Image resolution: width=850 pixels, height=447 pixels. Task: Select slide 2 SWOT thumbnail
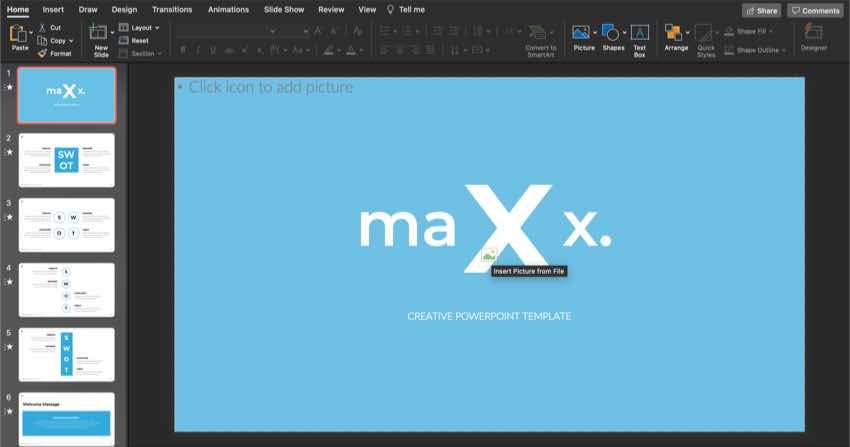(65, 160)
